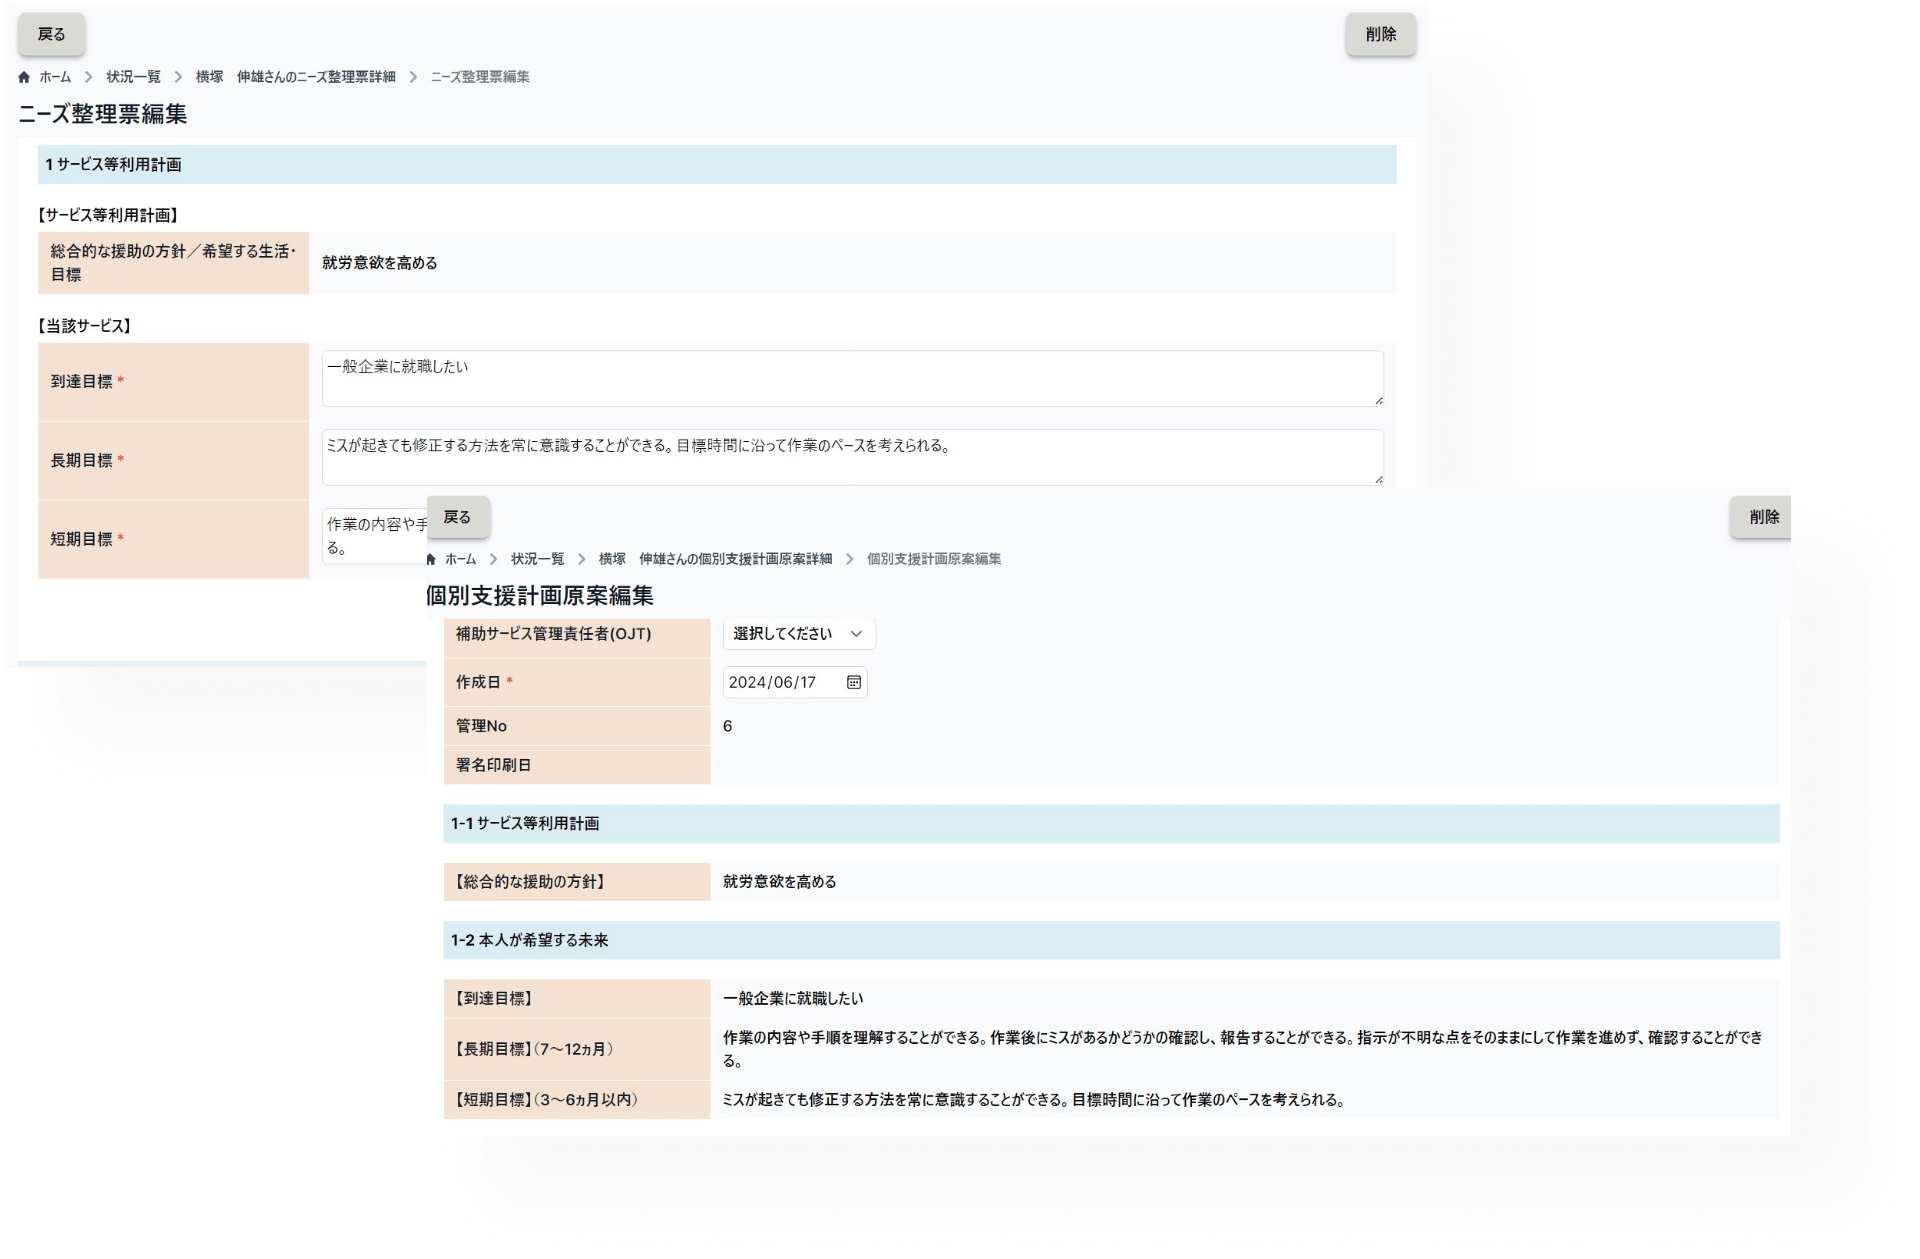Click the 長期目標 text area
1920x1259 pixels.
852,457
